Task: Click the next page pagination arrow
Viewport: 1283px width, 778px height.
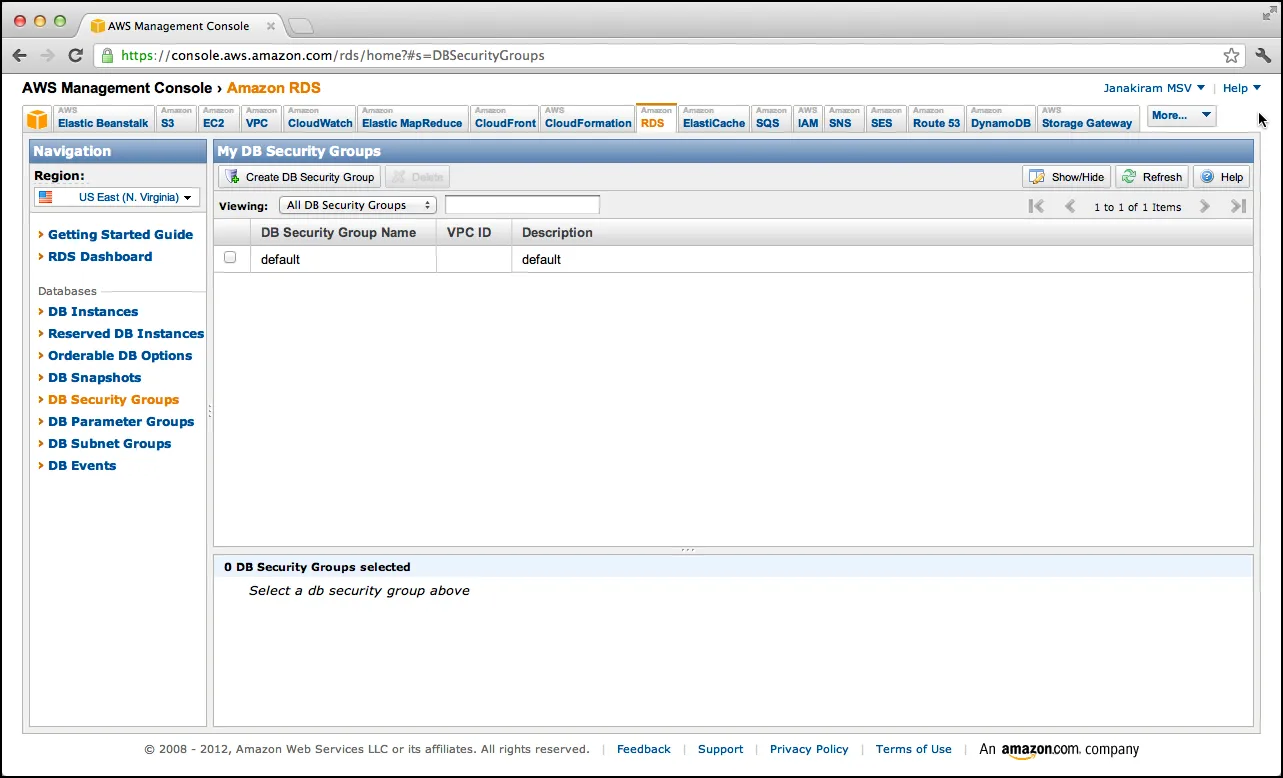Action: tap(1205, 206)
